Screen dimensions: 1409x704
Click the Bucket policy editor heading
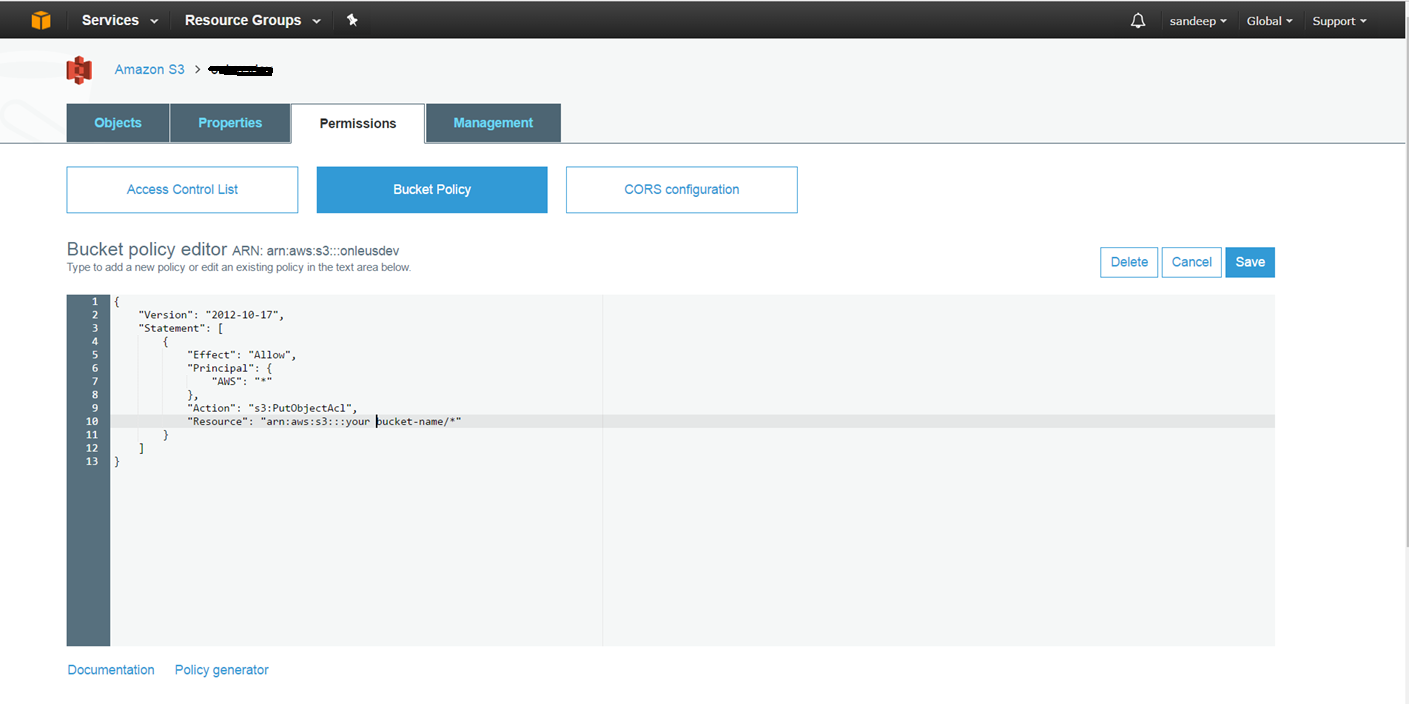pos(147,249)
